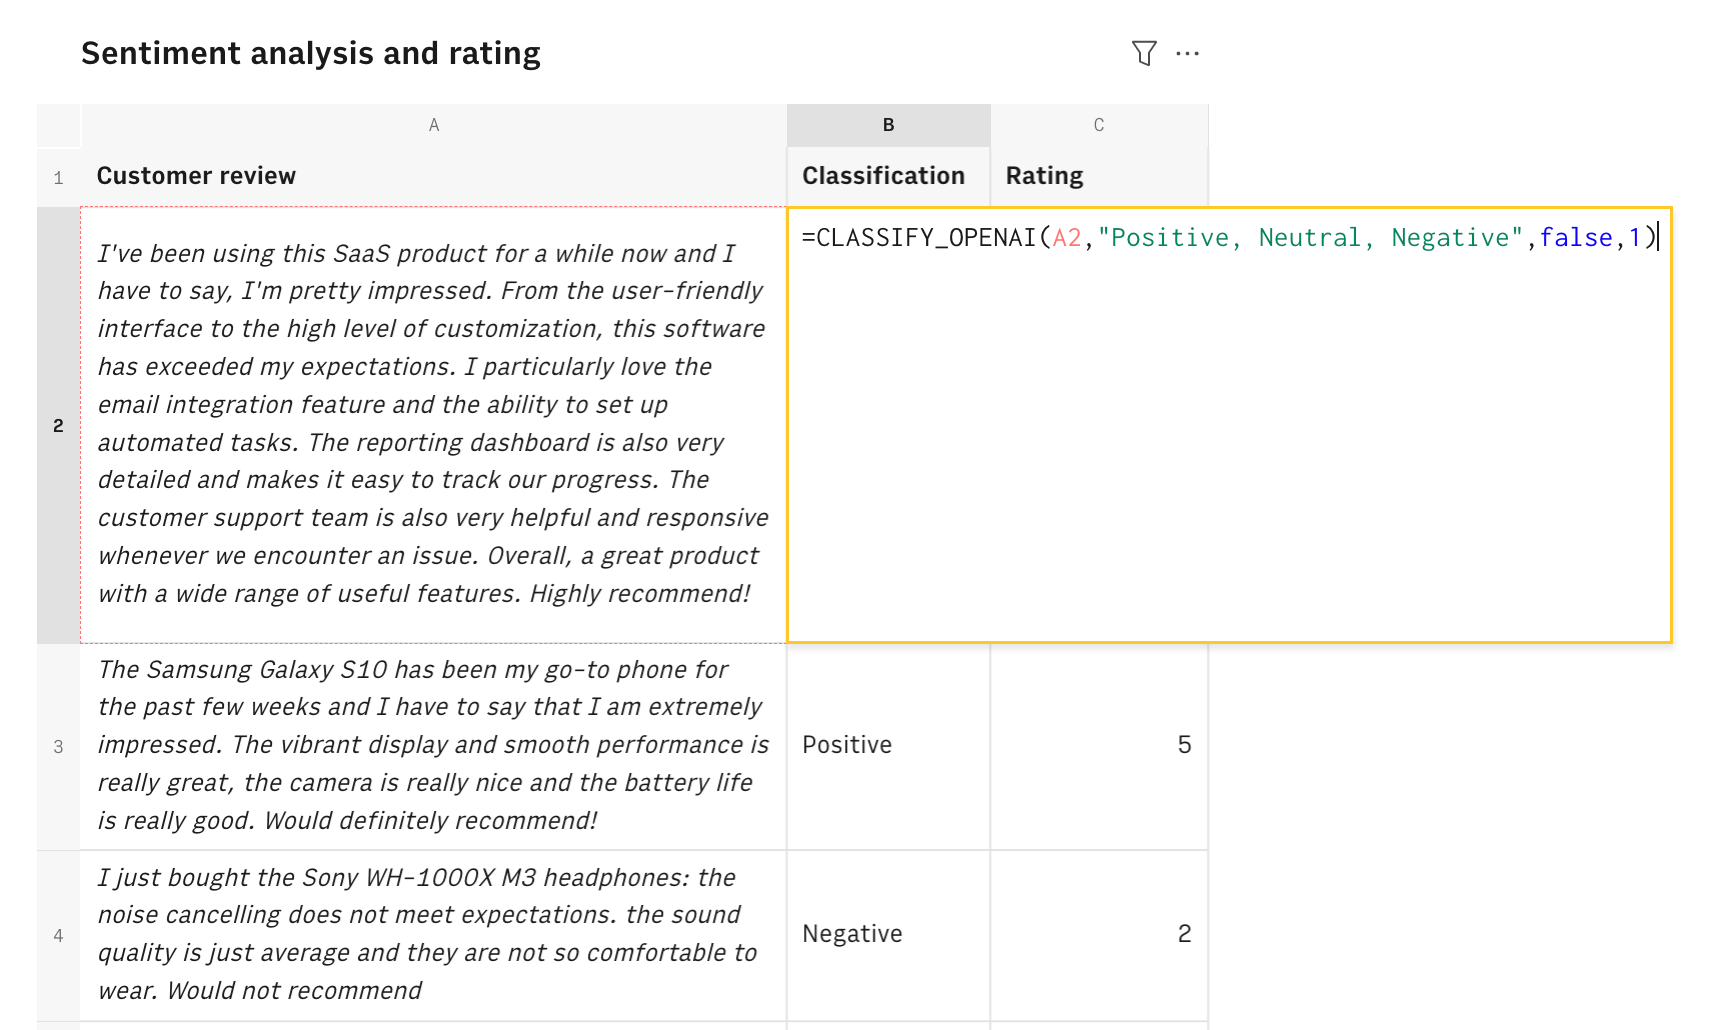Select the Samsung Galaxy S10 review cell

tap(433, 745)
